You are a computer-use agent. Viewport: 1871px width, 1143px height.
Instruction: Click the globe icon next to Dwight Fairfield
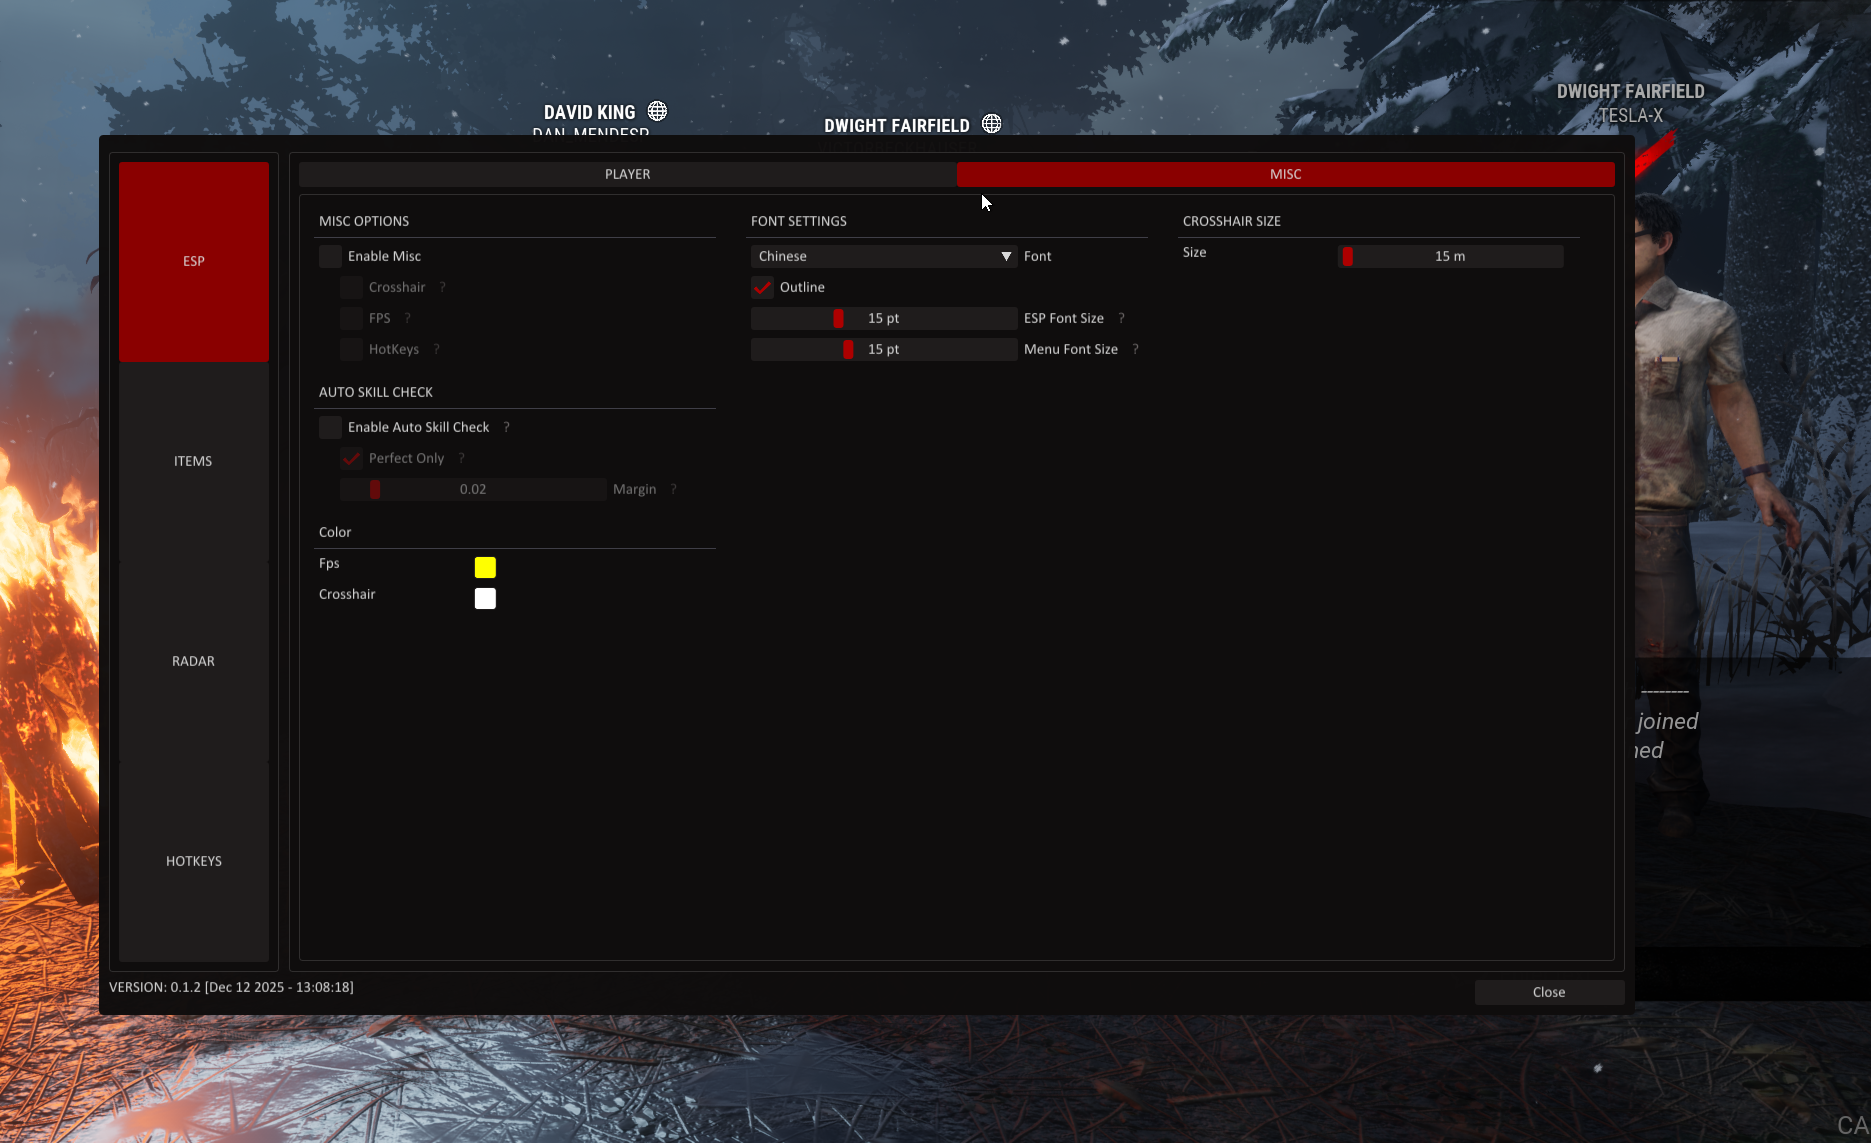[991, 124]
